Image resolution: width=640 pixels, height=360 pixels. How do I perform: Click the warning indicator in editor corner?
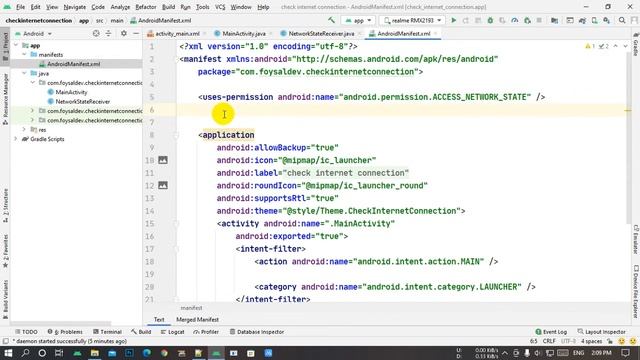(x=590, y=47)
